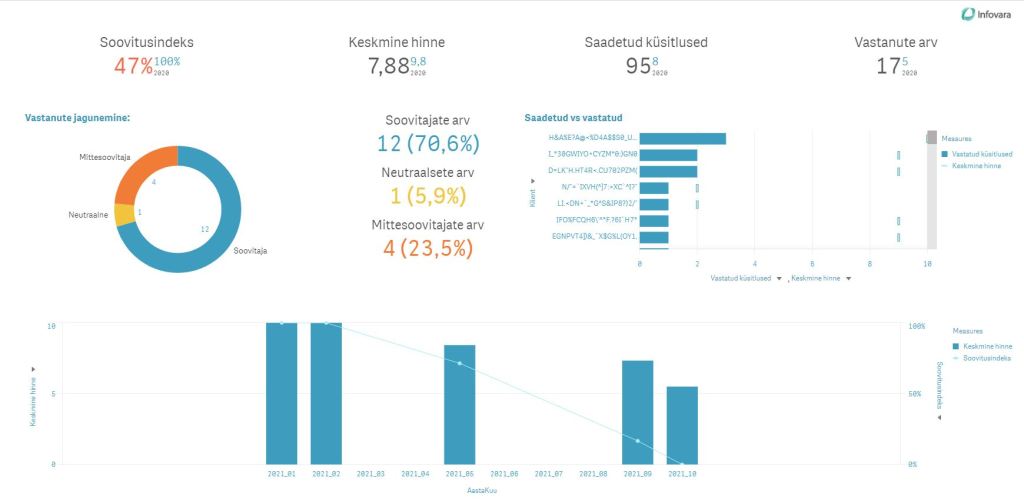The image size is (1024, 501).
Task: Click the 2021_09 month label
Action: pyautogui.click(x=637, y=473)
